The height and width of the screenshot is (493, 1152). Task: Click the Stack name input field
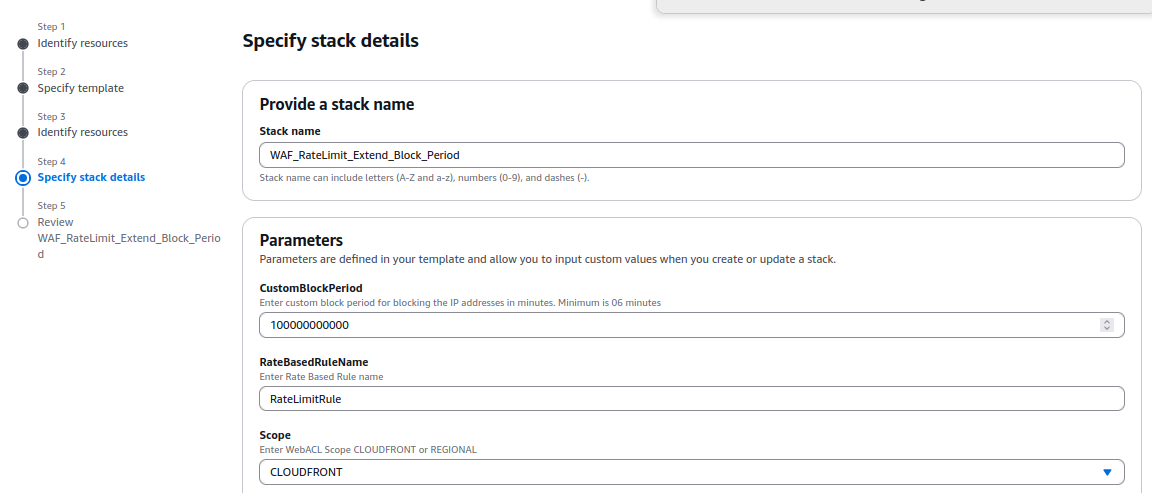[x=691, y=155]
